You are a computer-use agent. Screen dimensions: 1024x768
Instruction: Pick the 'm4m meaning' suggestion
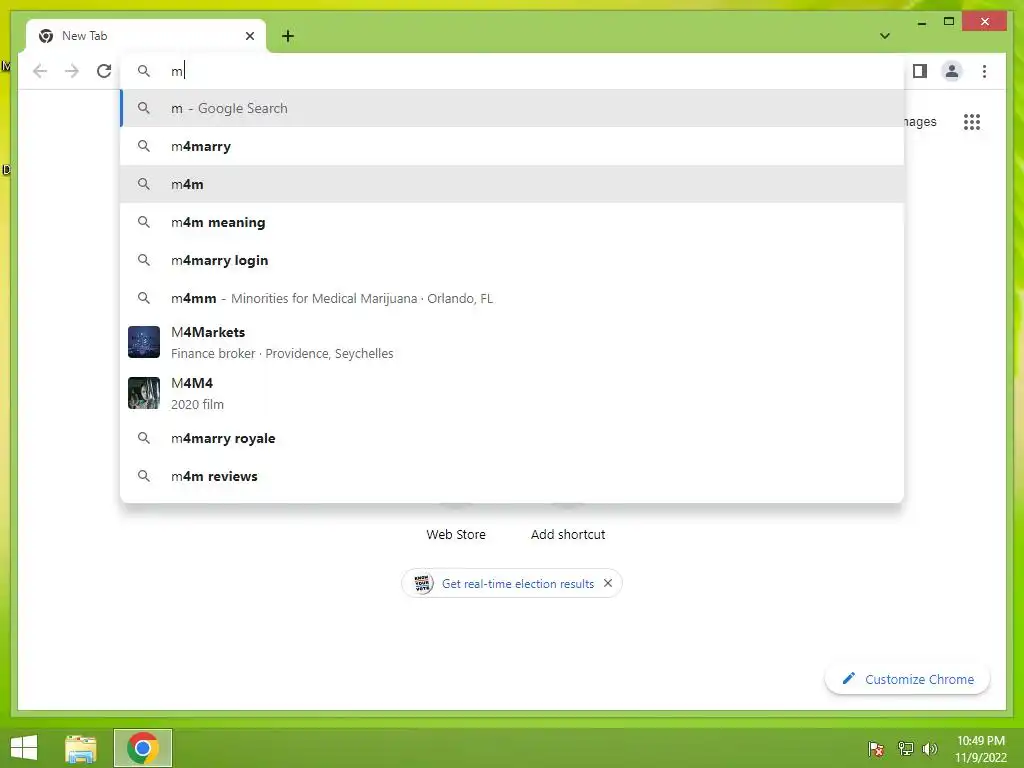point(512,222)
